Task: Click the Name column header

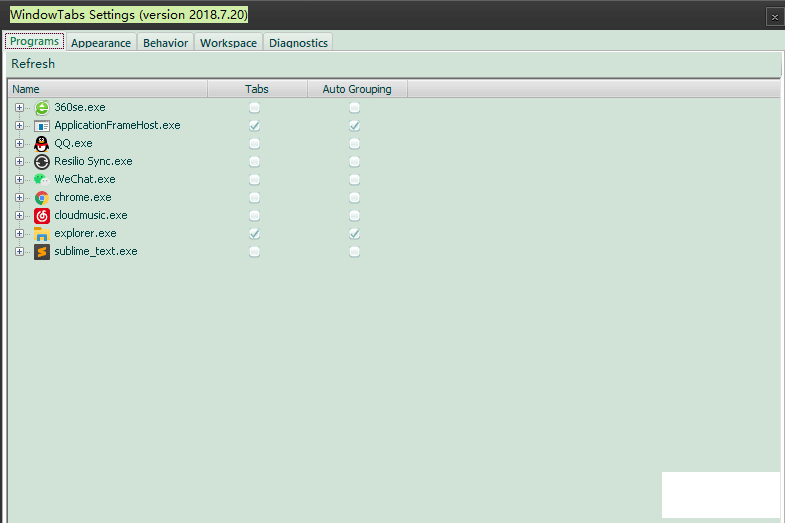Action: pyautogui.click(x=107, y=89)
